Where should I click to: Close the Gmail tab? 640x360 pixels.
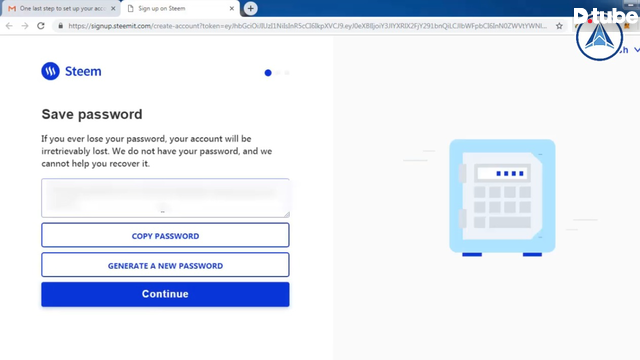[113, 9]
